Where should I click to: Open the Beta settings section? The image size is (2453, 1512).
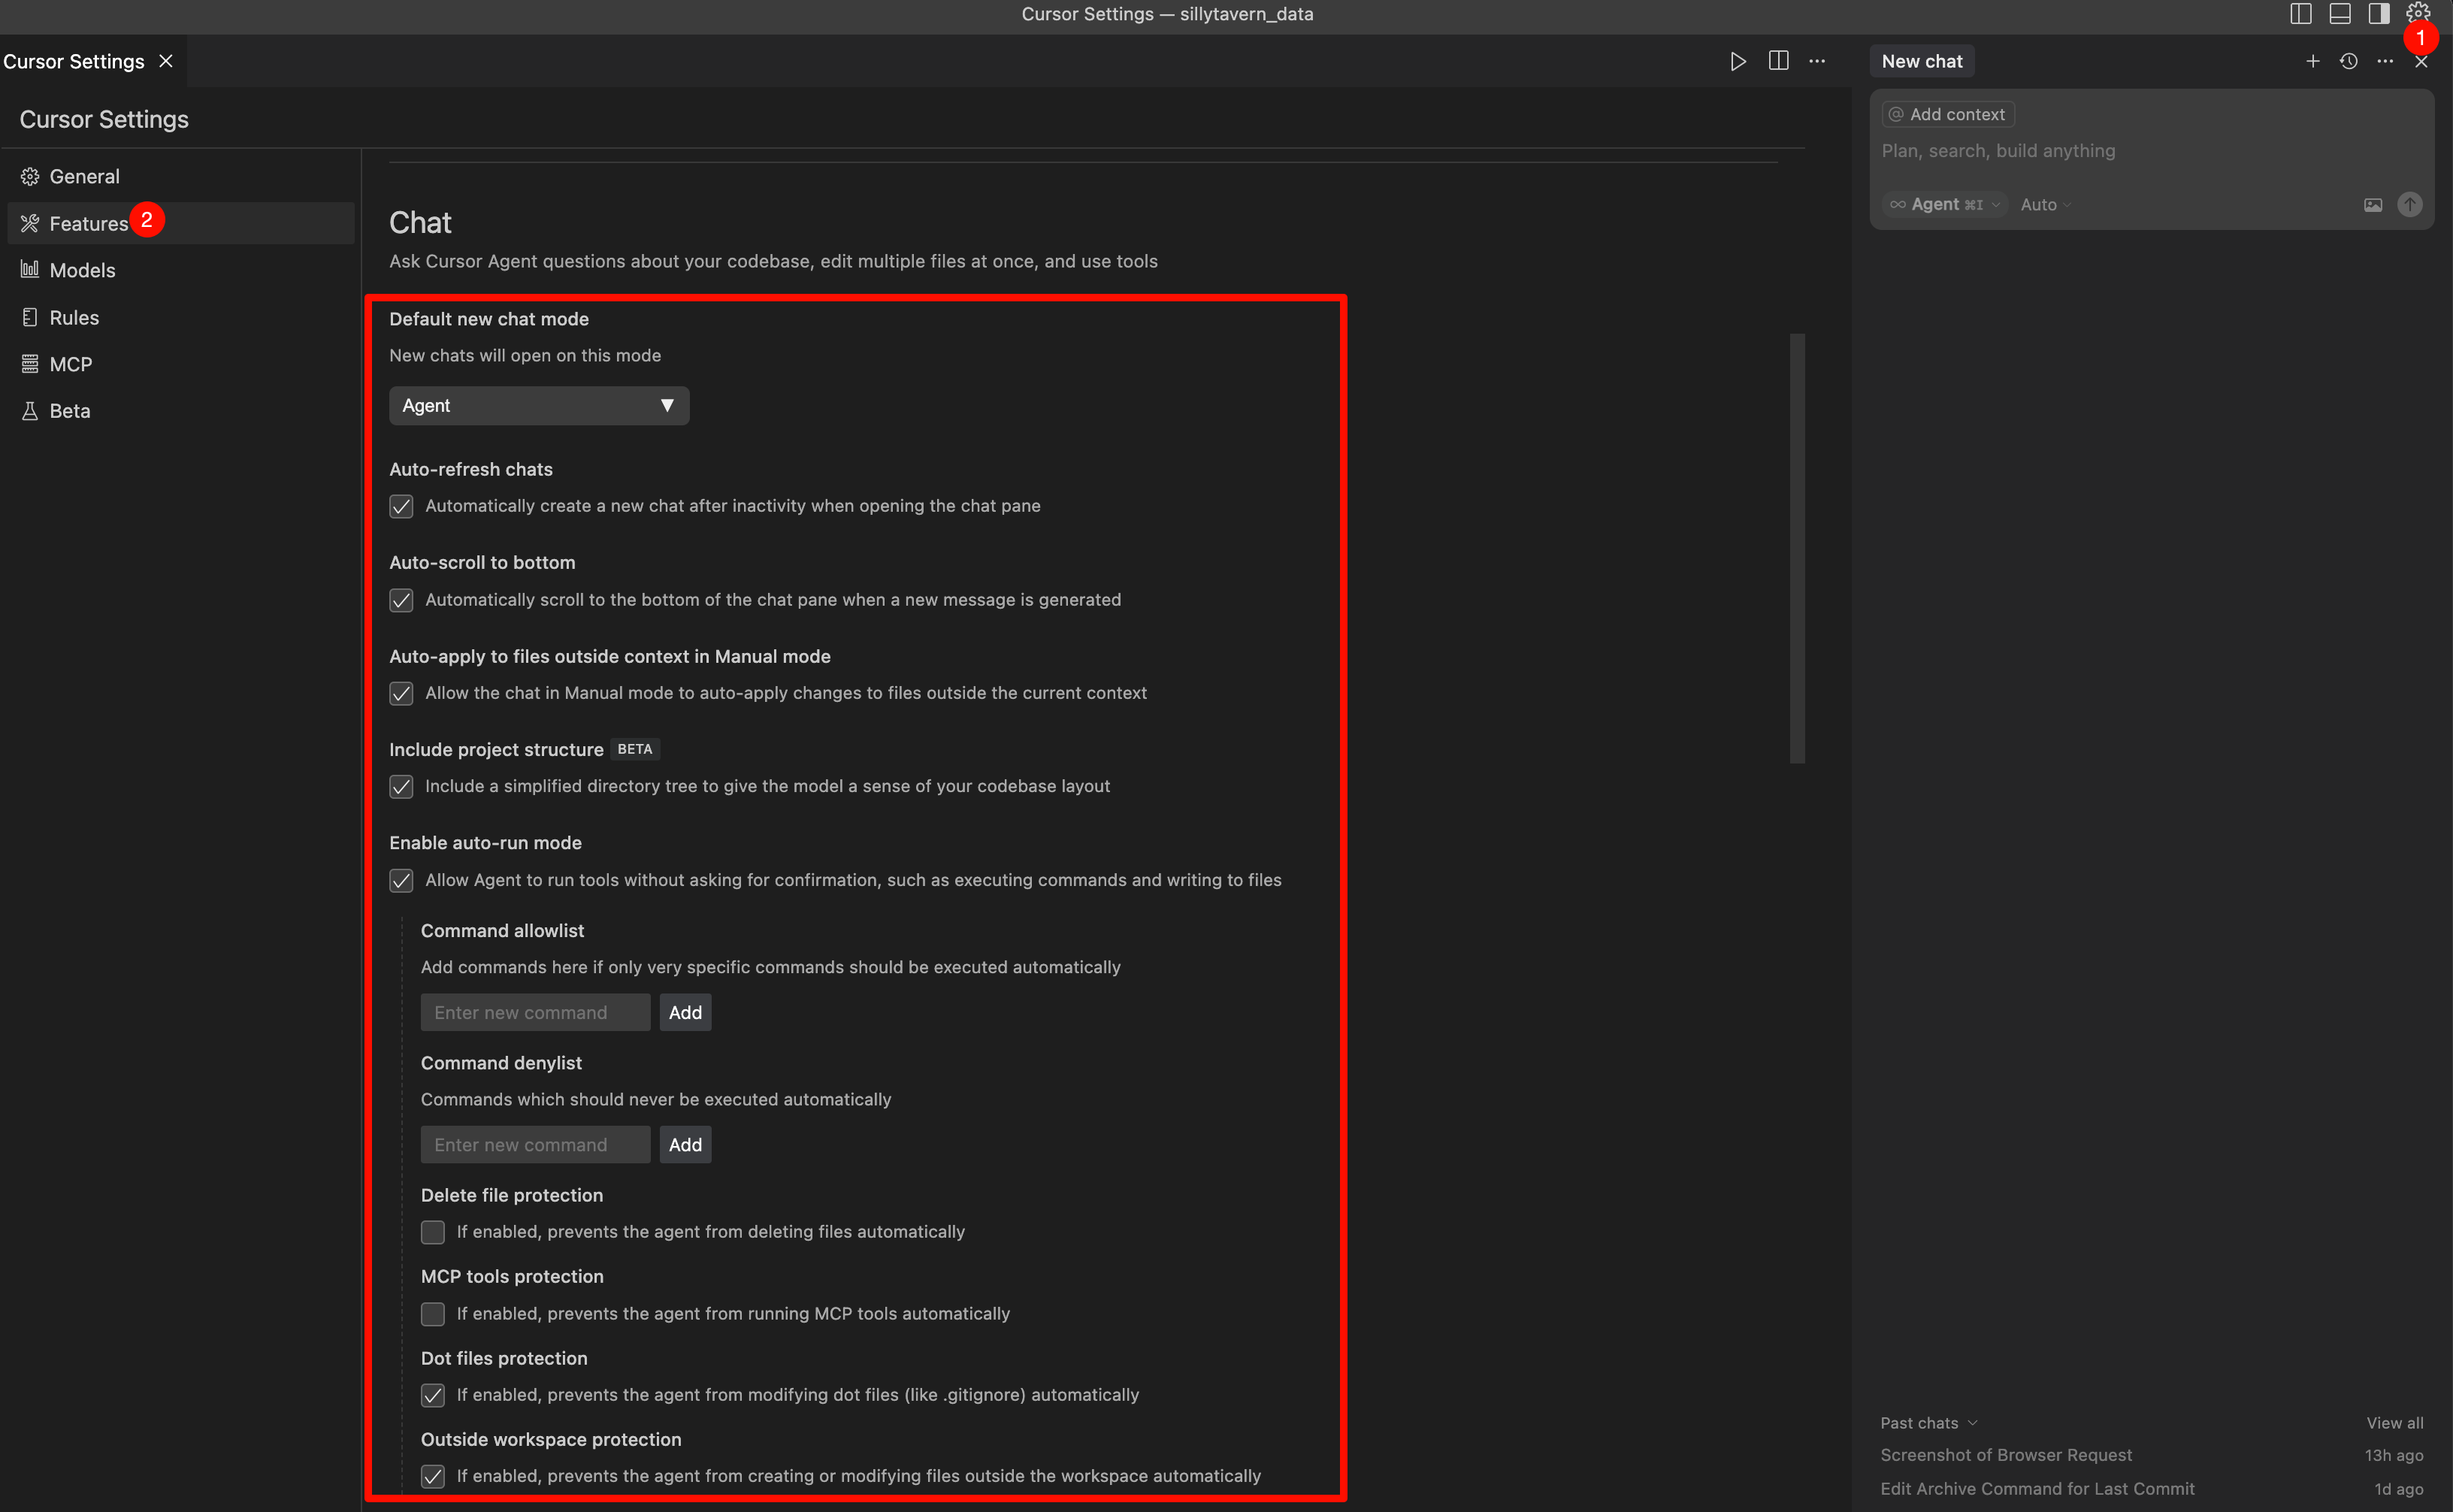coord(181,411)
